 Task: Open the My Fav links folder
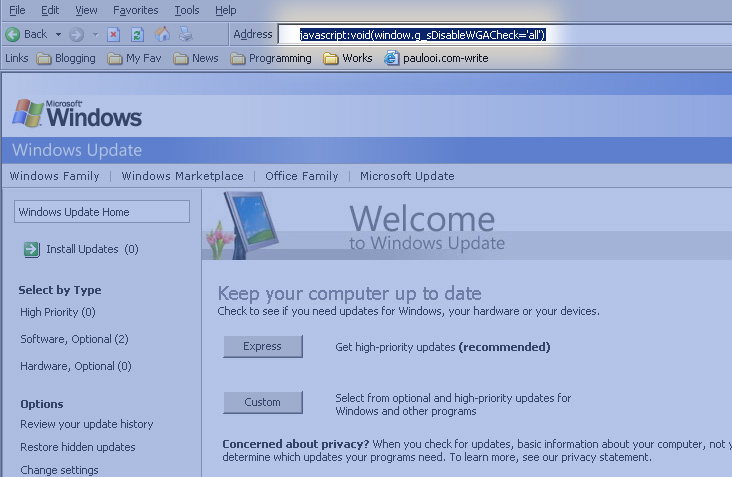(x=134, y=58)
